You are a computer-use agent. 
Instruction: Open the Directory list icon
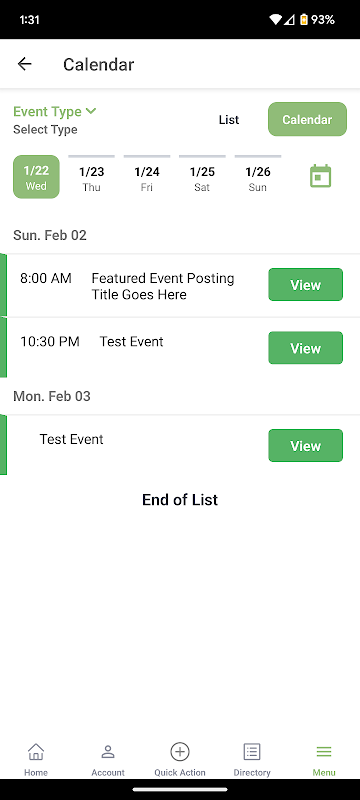tap(252, 752)
